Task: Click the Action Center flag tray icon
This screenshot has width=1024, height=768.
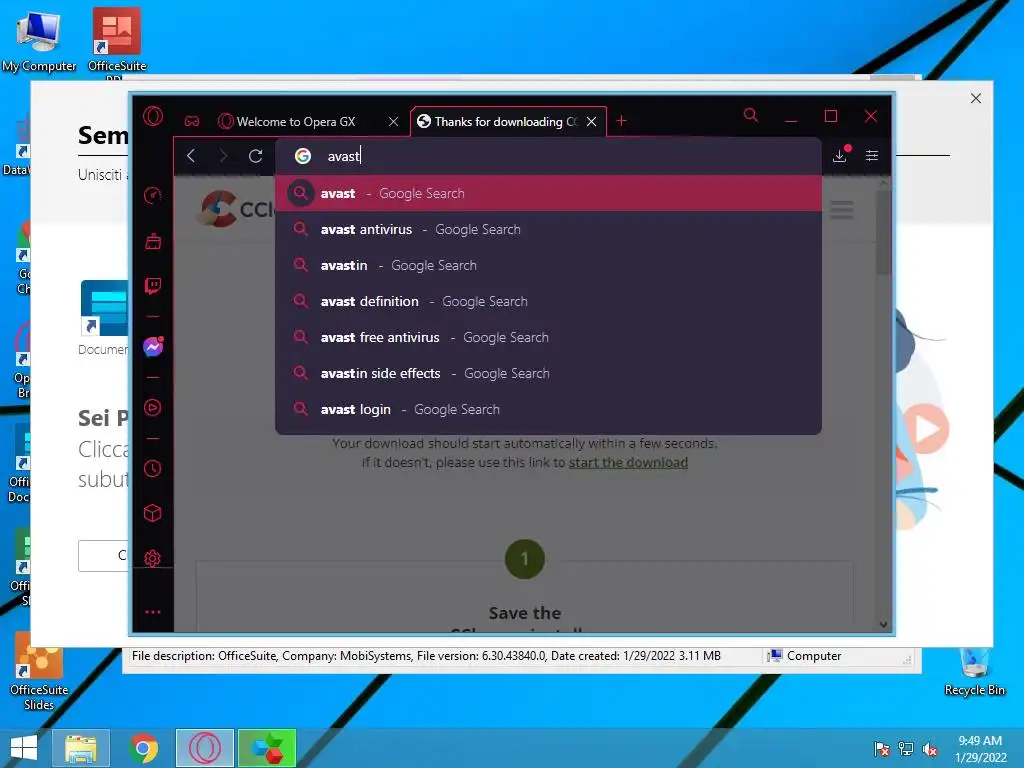Action: [882, 749]
